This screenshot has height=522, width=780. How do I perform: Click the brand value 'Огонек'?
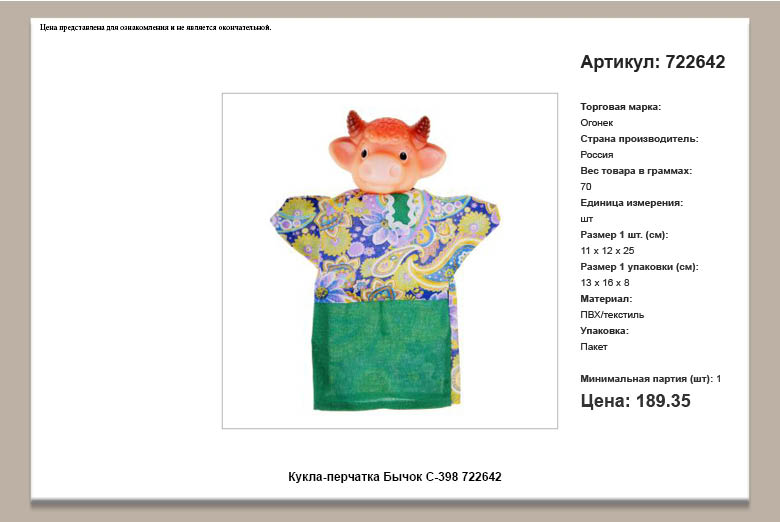click(596, 122)
